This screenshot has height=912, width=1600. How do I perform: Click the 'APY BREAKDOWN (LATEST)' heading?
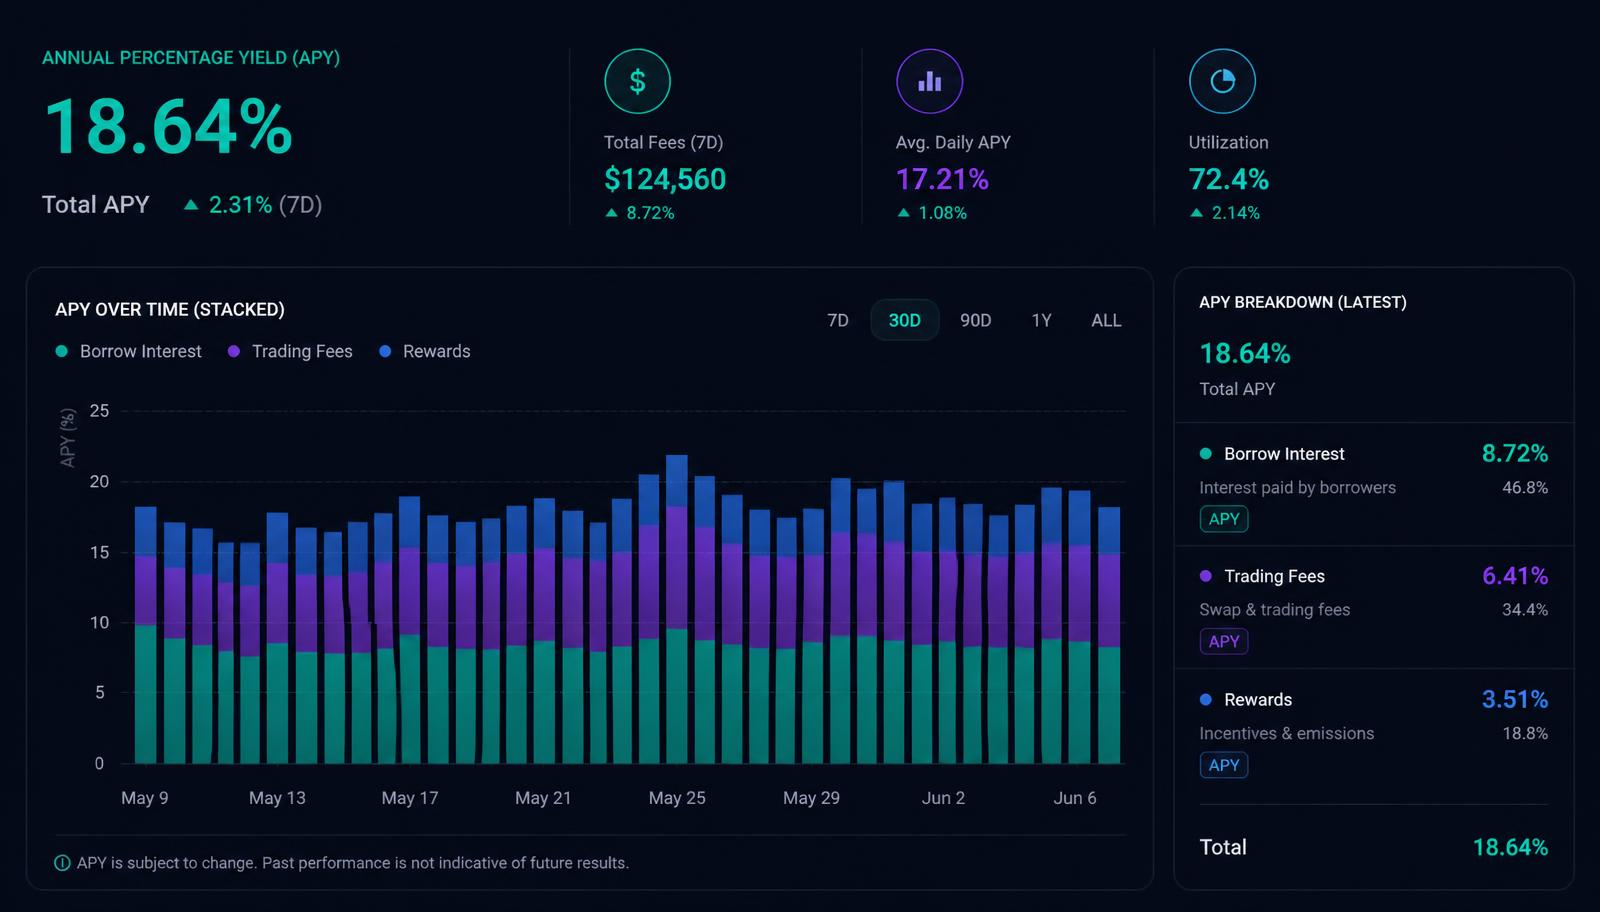pos(1303,302)
